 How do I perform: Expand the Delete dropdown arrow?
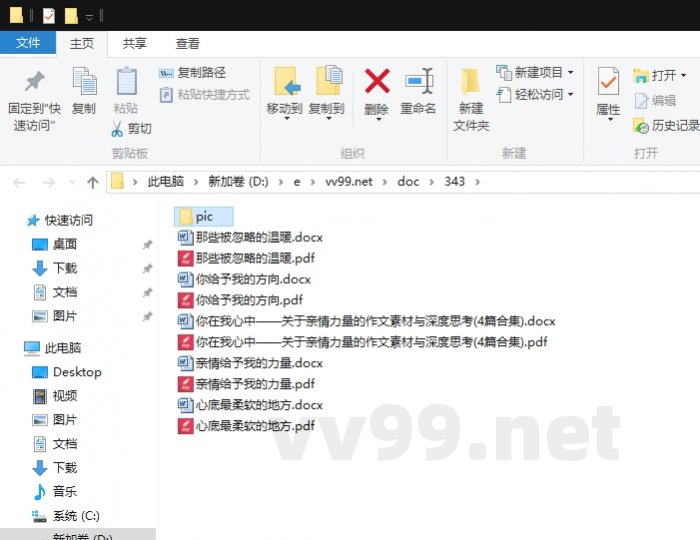point(378,119)
